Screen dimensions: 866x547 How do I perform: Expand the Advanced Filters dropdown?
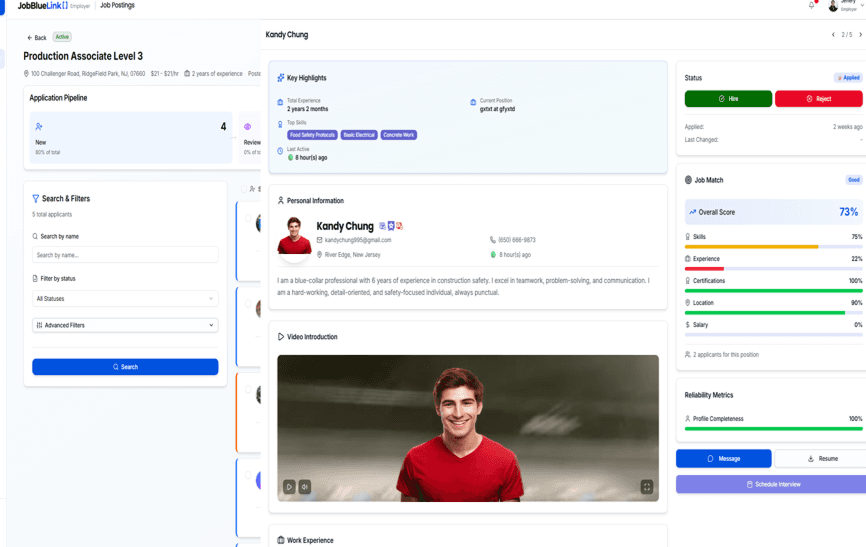[x=125, y=325]
